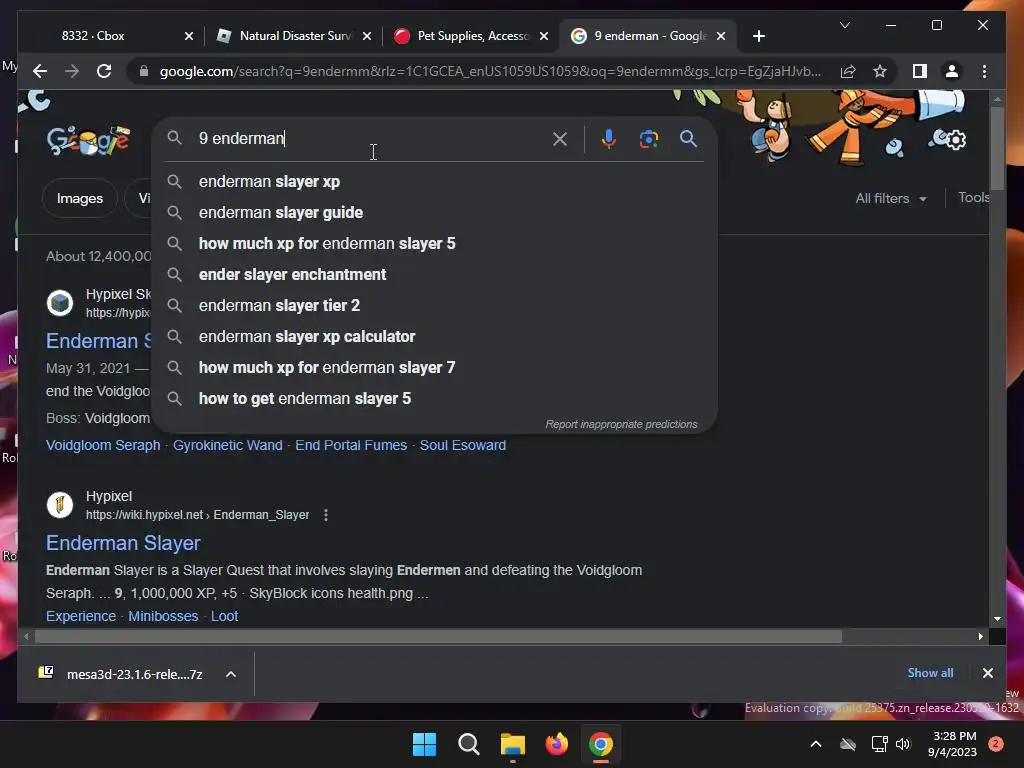
Task: Close the Pet Supplies tab
Action: click(544, 36)
